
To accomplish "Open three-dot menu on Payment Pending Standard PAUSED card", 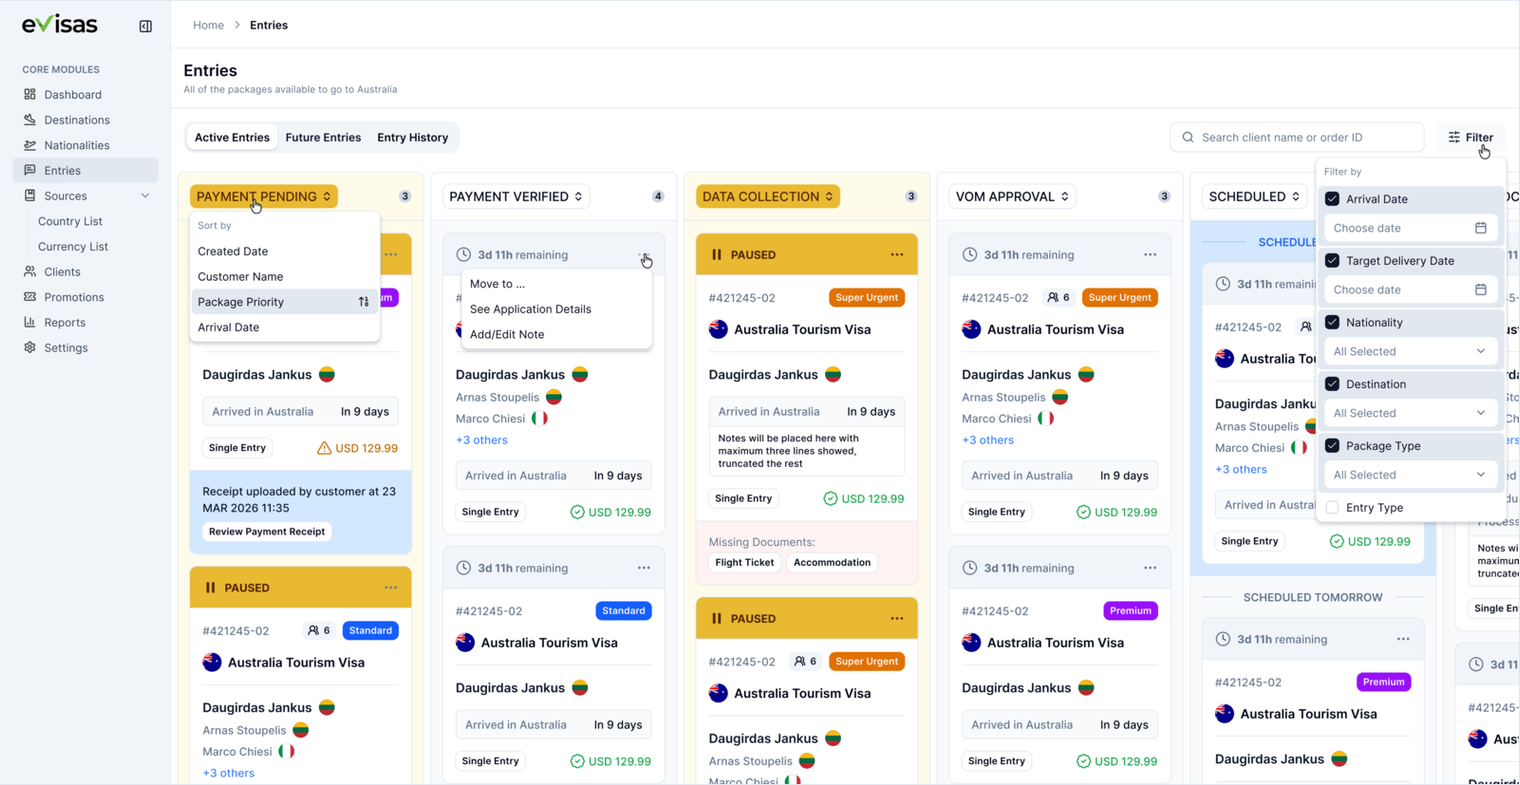I will click(x=391, y=588).
